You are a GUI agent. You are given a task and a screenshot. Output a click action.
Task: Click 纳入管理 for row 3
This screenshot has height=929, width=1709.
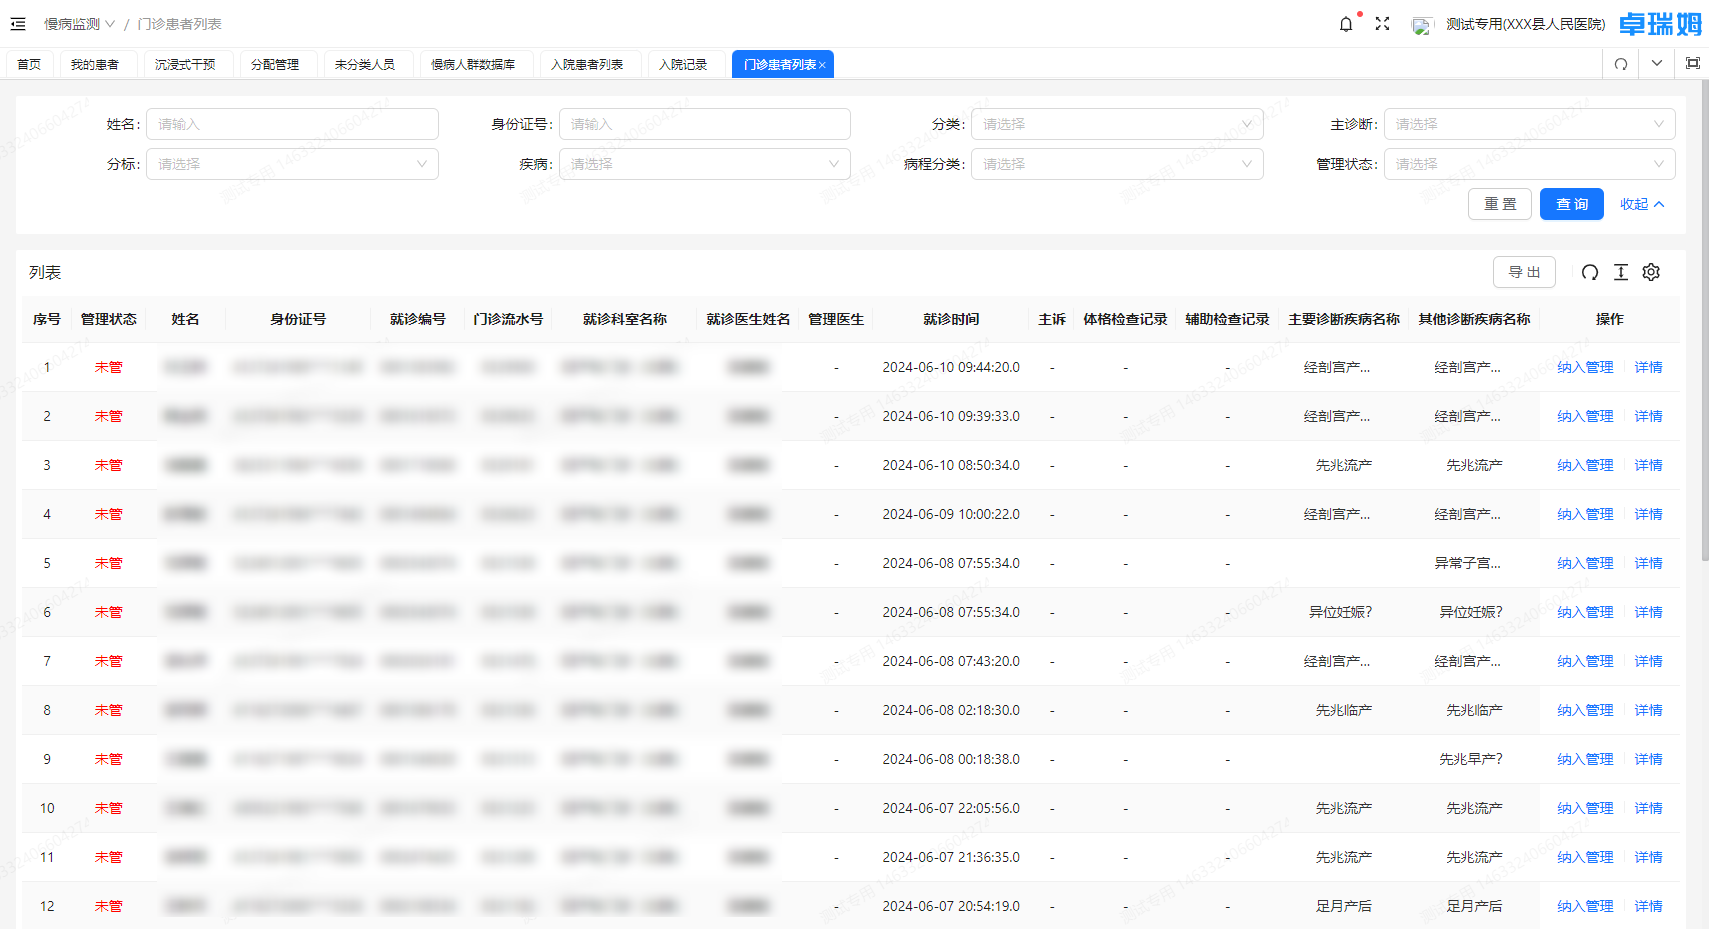coord(1585,465)
